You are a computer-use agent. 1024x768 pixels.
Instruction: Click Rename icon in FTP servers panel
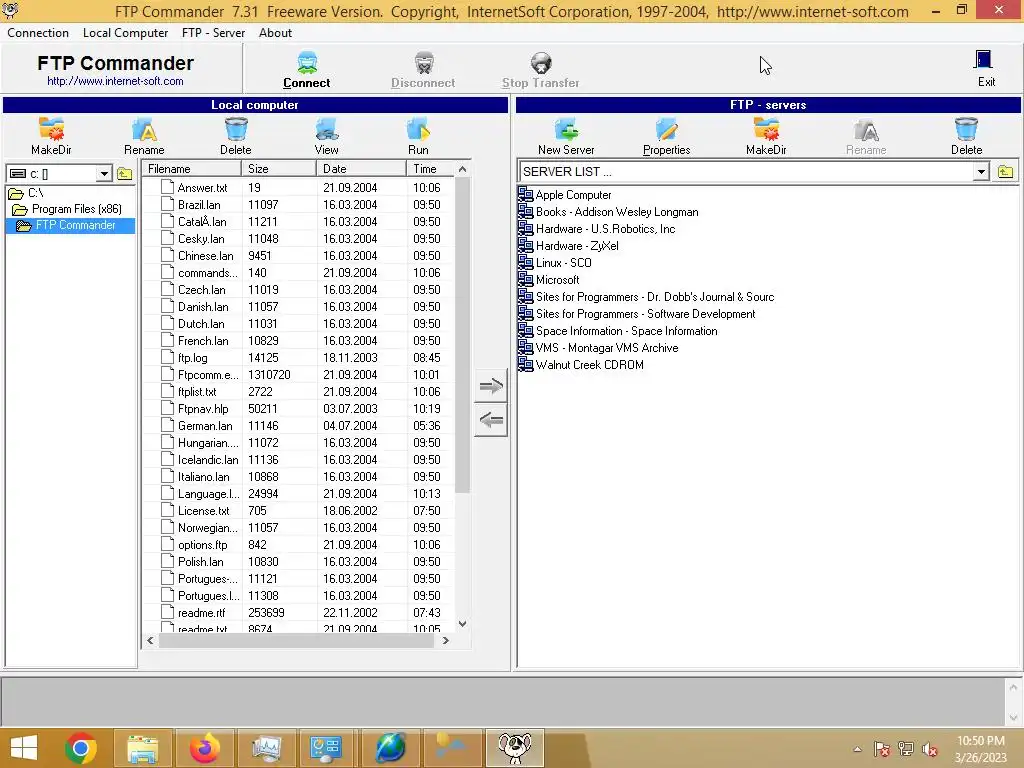(866, 130)
